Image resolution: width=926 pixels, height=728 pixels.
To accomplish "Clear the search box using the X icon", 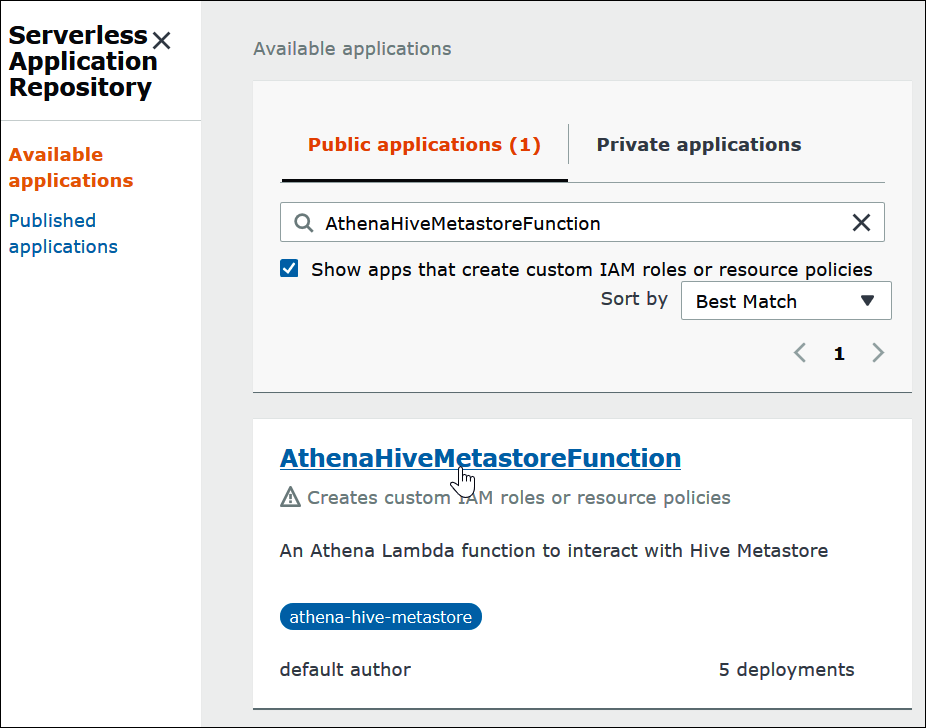I will (x=861, y=222).
